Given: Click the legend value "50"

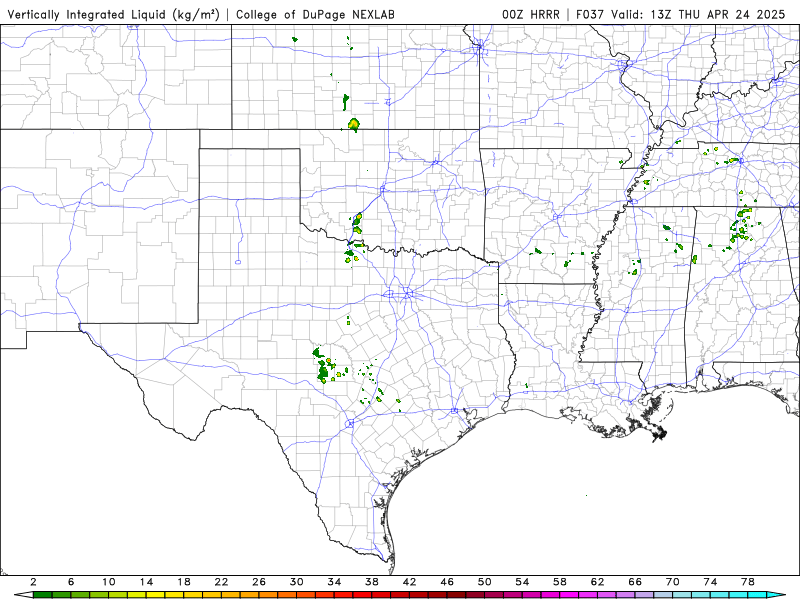Looking at the screenshot, I should coord(485,582).
